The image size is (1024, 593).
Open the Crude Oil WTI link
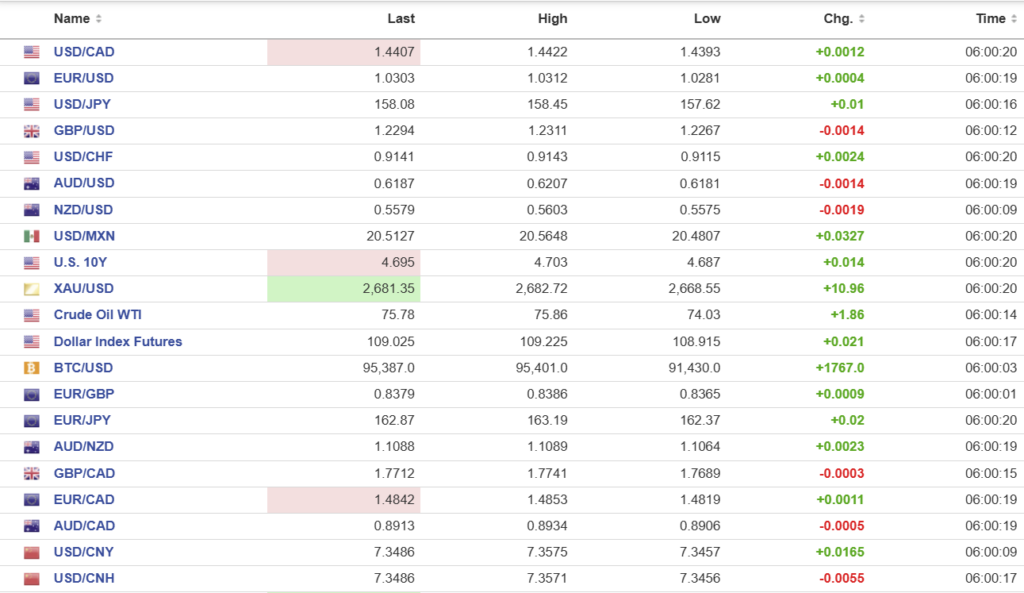pyautogui.click(x=98, y=315)
